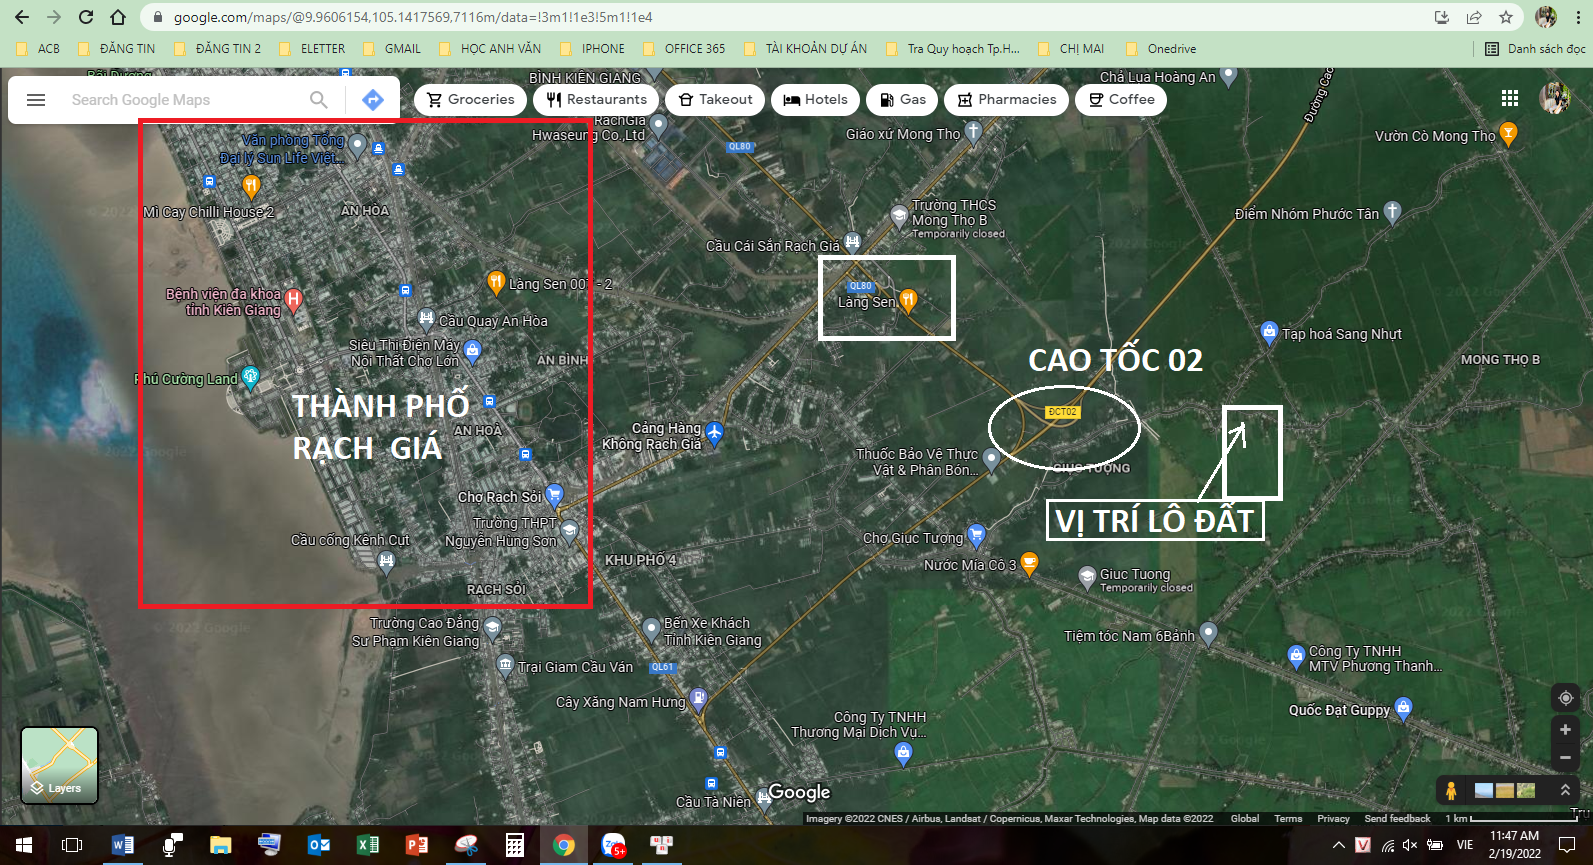1593x865 pixels.
Task: Click the magnifier search icon
Action: click(x=319, y=100)
